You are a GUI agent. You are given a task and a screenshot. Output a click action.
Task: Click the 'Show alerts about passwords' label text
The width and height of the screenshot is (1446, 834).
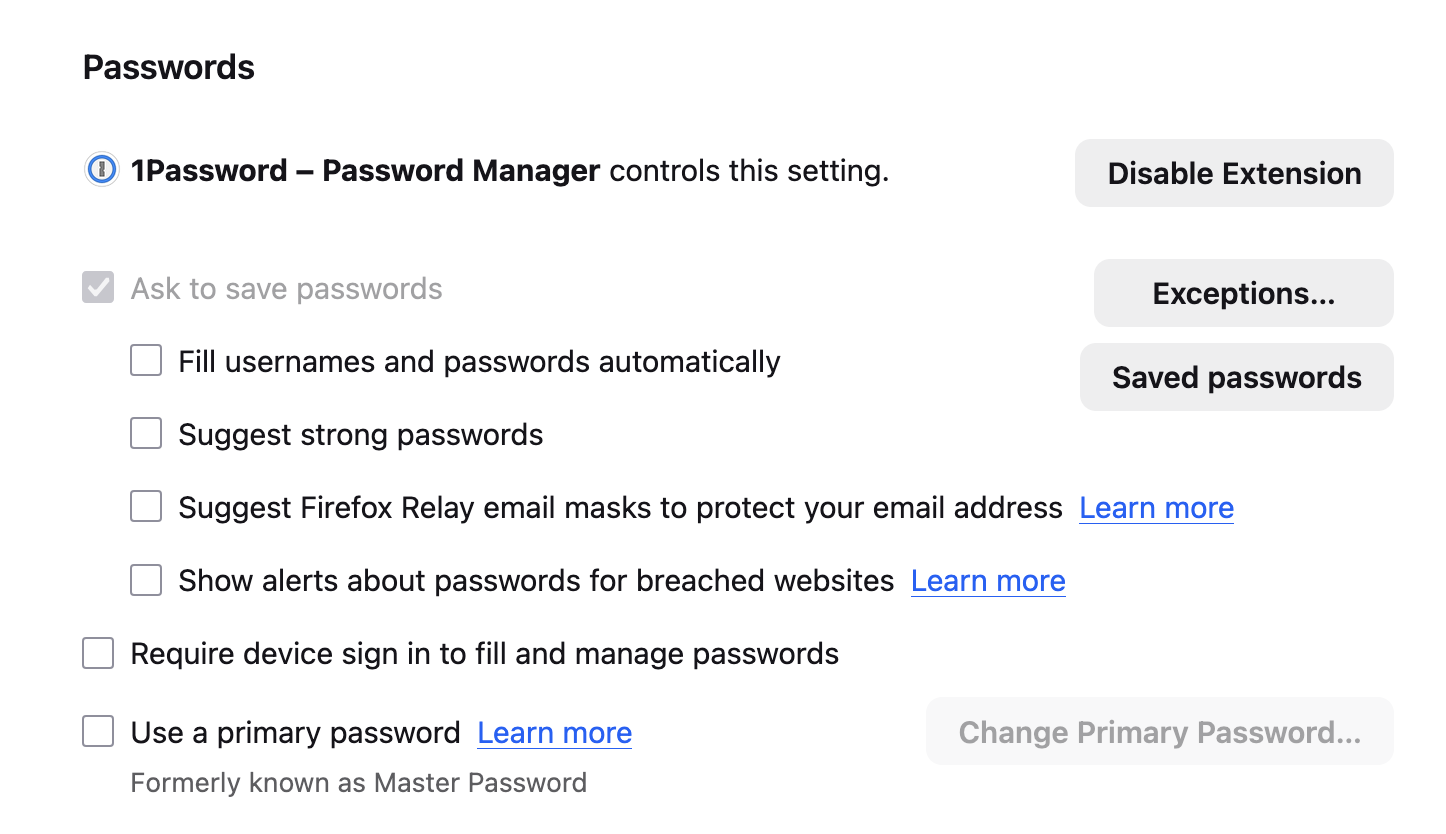536,581
